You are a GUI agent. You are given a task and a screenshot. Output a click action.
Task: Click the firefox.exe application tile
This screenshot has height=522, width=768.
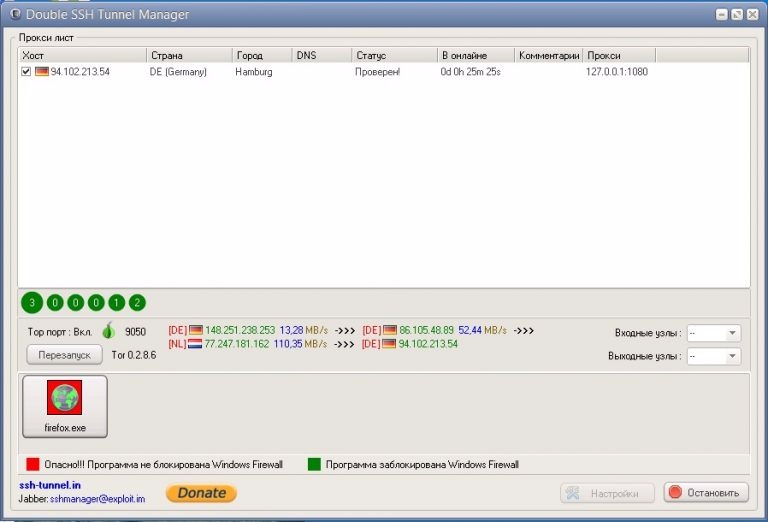tap(65, 406)
